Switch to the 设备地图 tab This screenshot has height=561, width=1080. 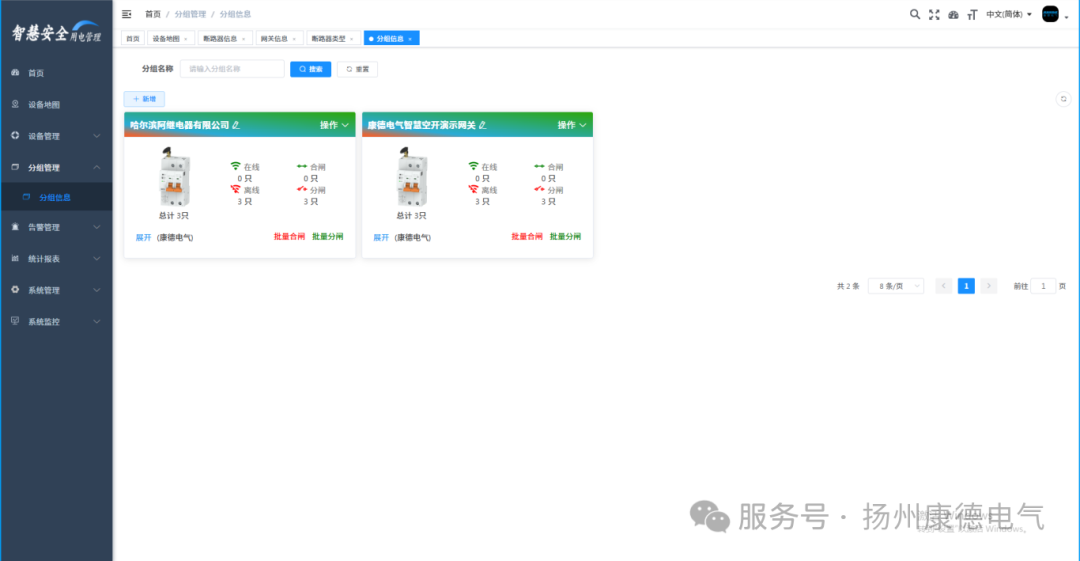pos(170,39)
